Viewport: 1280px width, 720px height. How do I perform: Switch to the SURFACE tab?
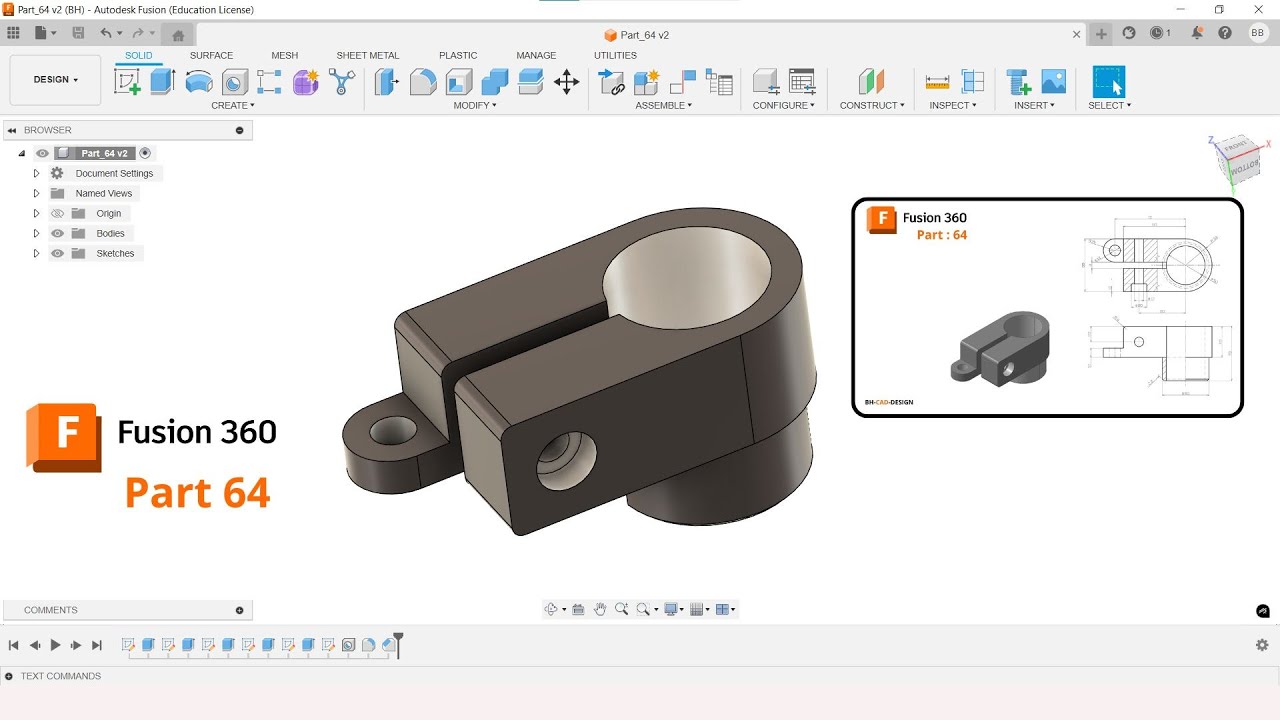[x=211, y=55]
